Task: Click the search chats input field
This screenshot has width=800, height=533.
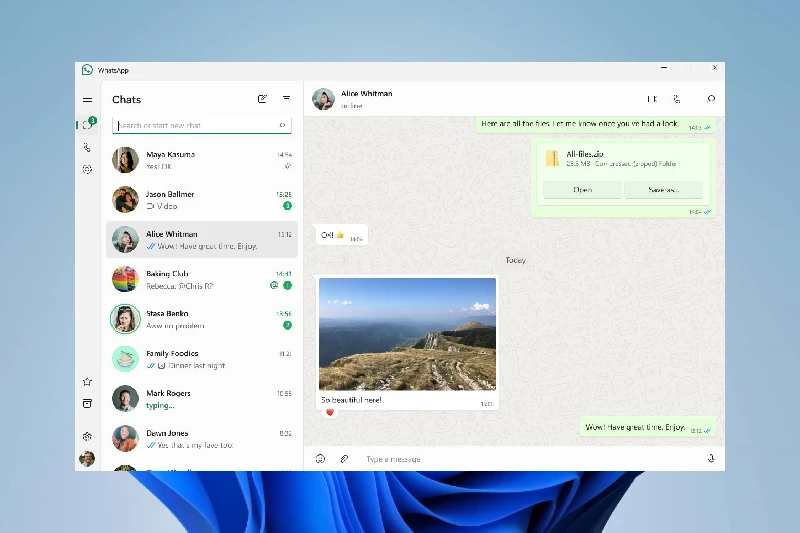Action: click(x=202, y=125)
